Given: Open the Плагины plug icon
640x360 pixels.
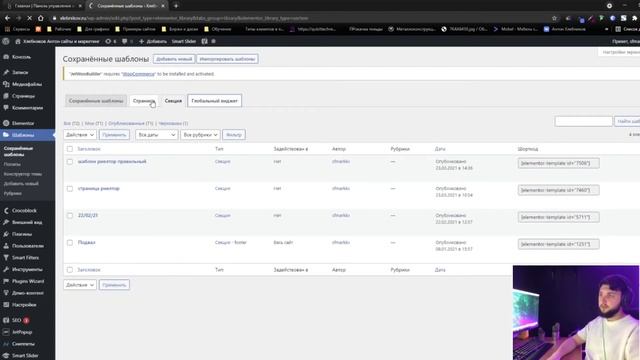Looking at the screenshot, I should pyautogui.click(x=6, y=234).
